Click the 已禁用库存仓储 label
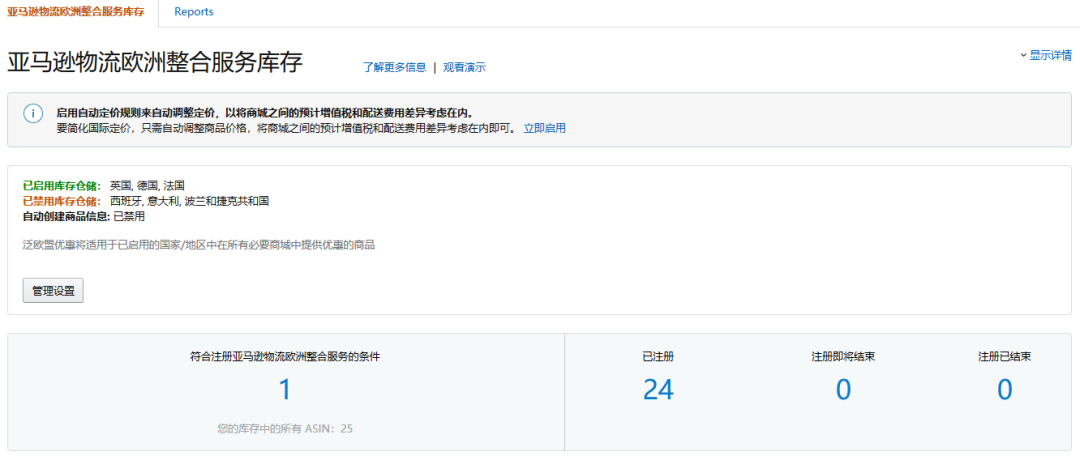 [x=62, y=200]
